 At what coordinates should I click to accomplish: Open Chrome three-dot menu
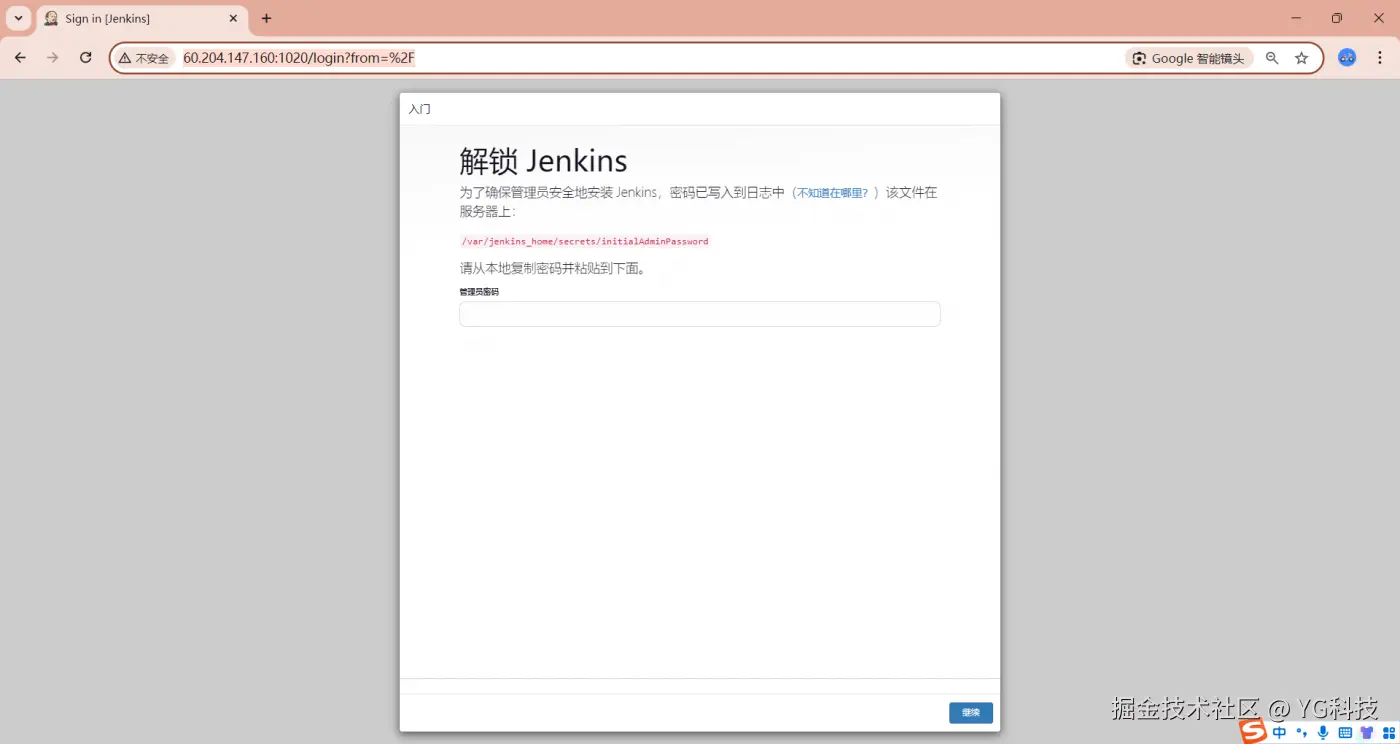tap(1379, 58)
